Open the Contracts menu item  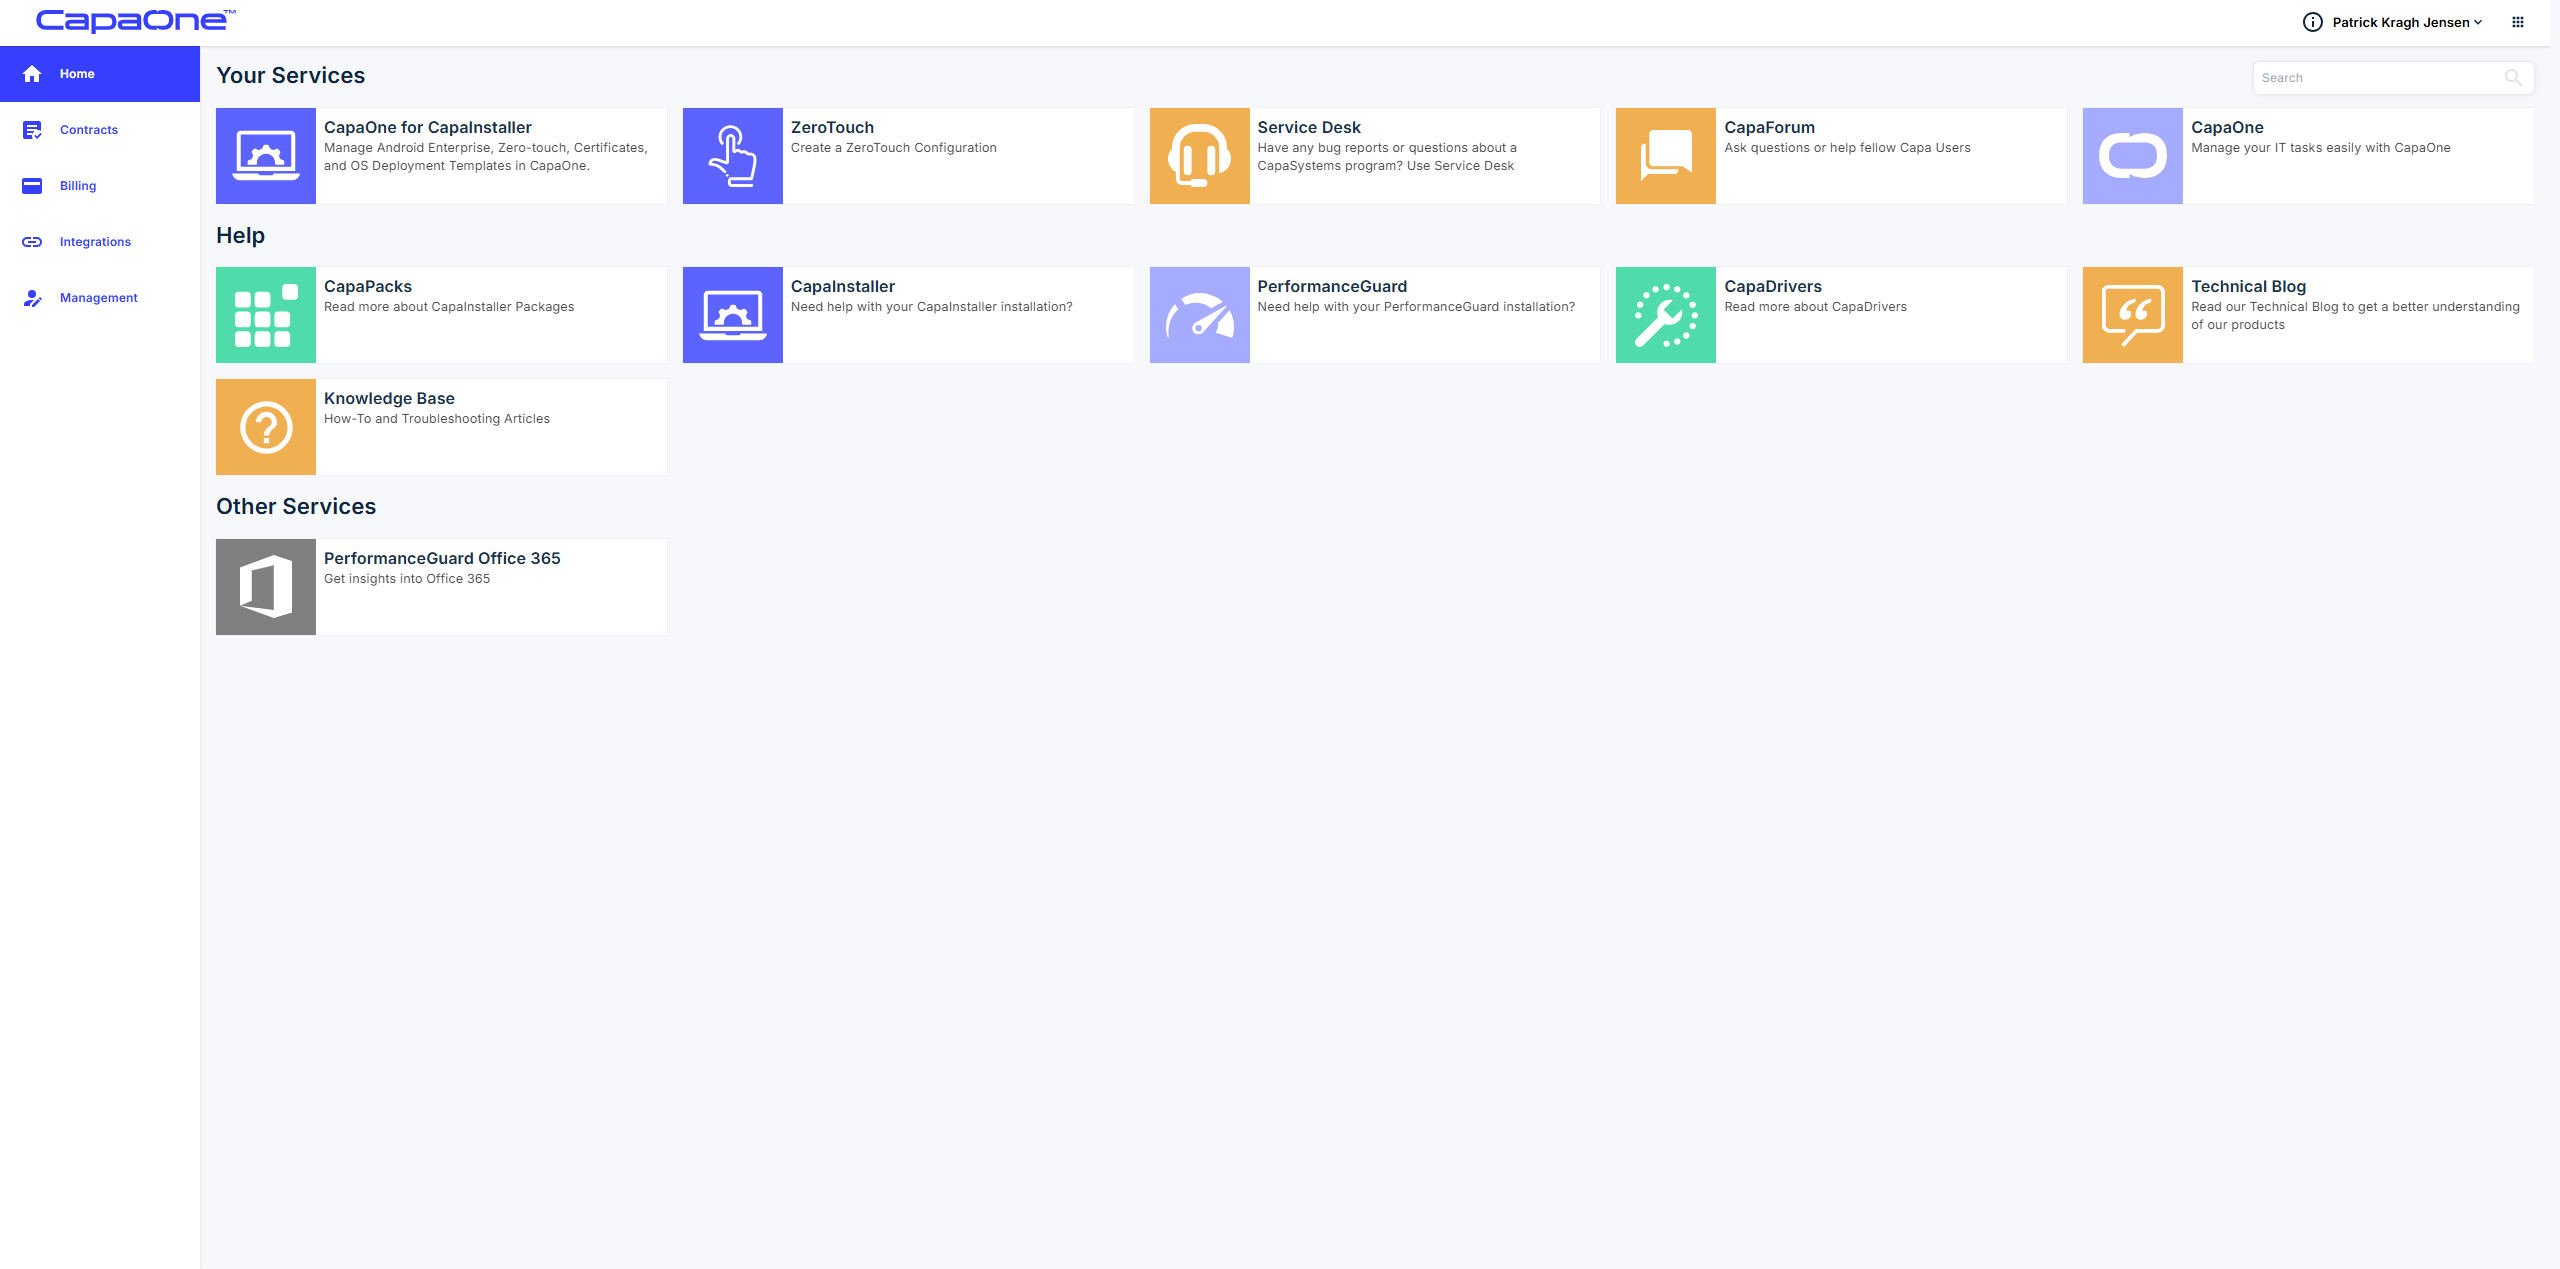click(x=100, y=130)
